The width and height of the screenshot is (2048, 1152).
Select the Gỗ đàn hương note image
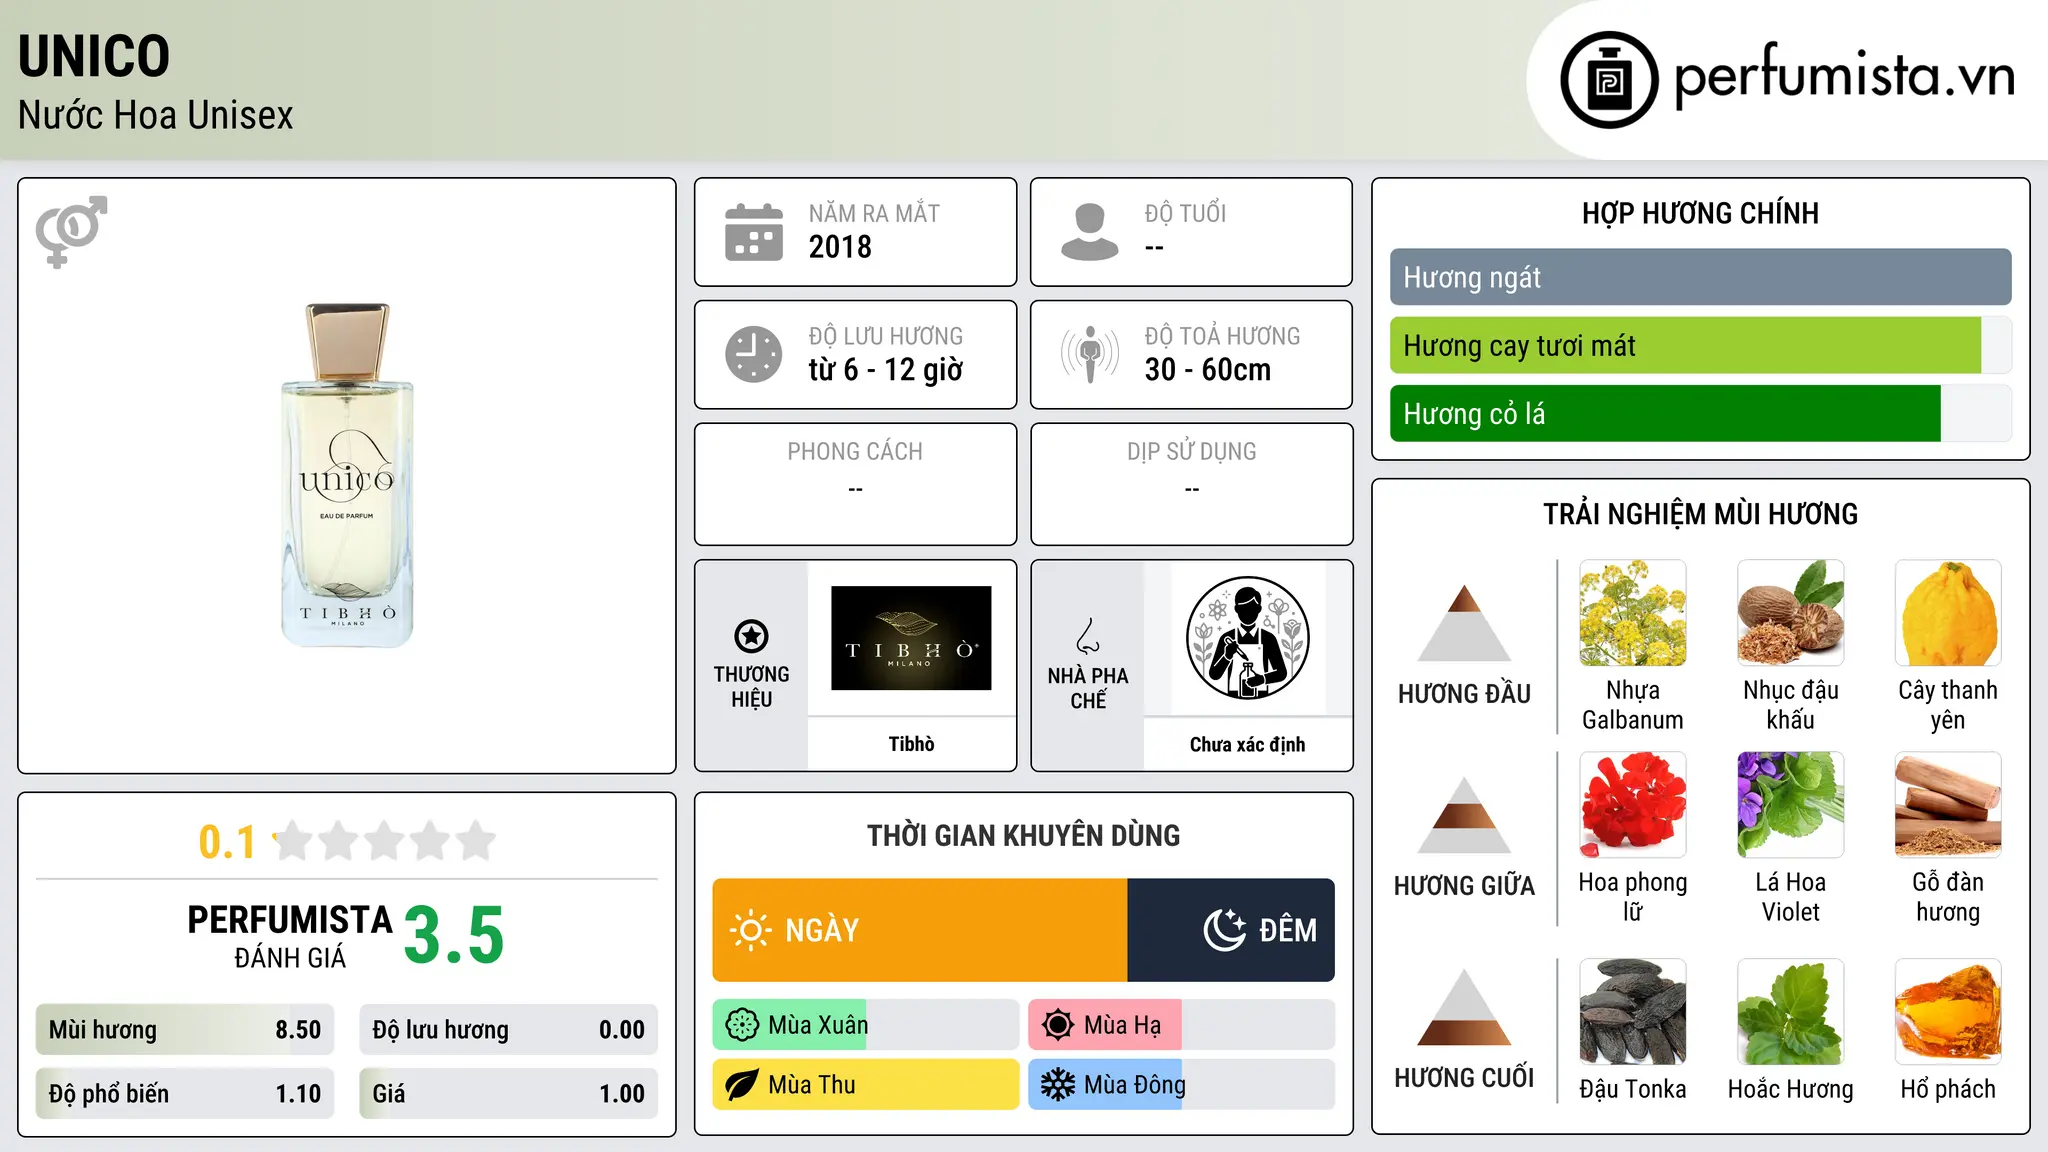tap(1948, 805)
